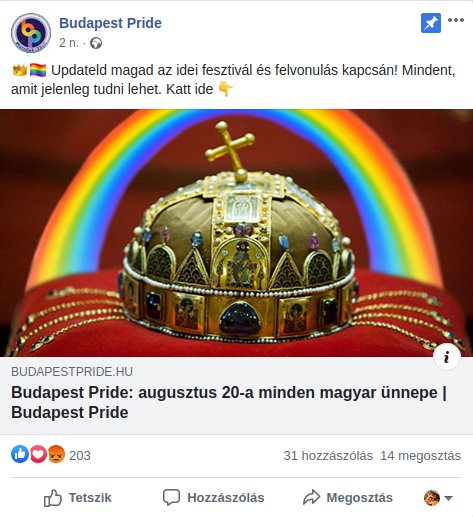Click the crown image link preview
The width and height of the screenshot is (473, 517).
[x=236, y=233]
